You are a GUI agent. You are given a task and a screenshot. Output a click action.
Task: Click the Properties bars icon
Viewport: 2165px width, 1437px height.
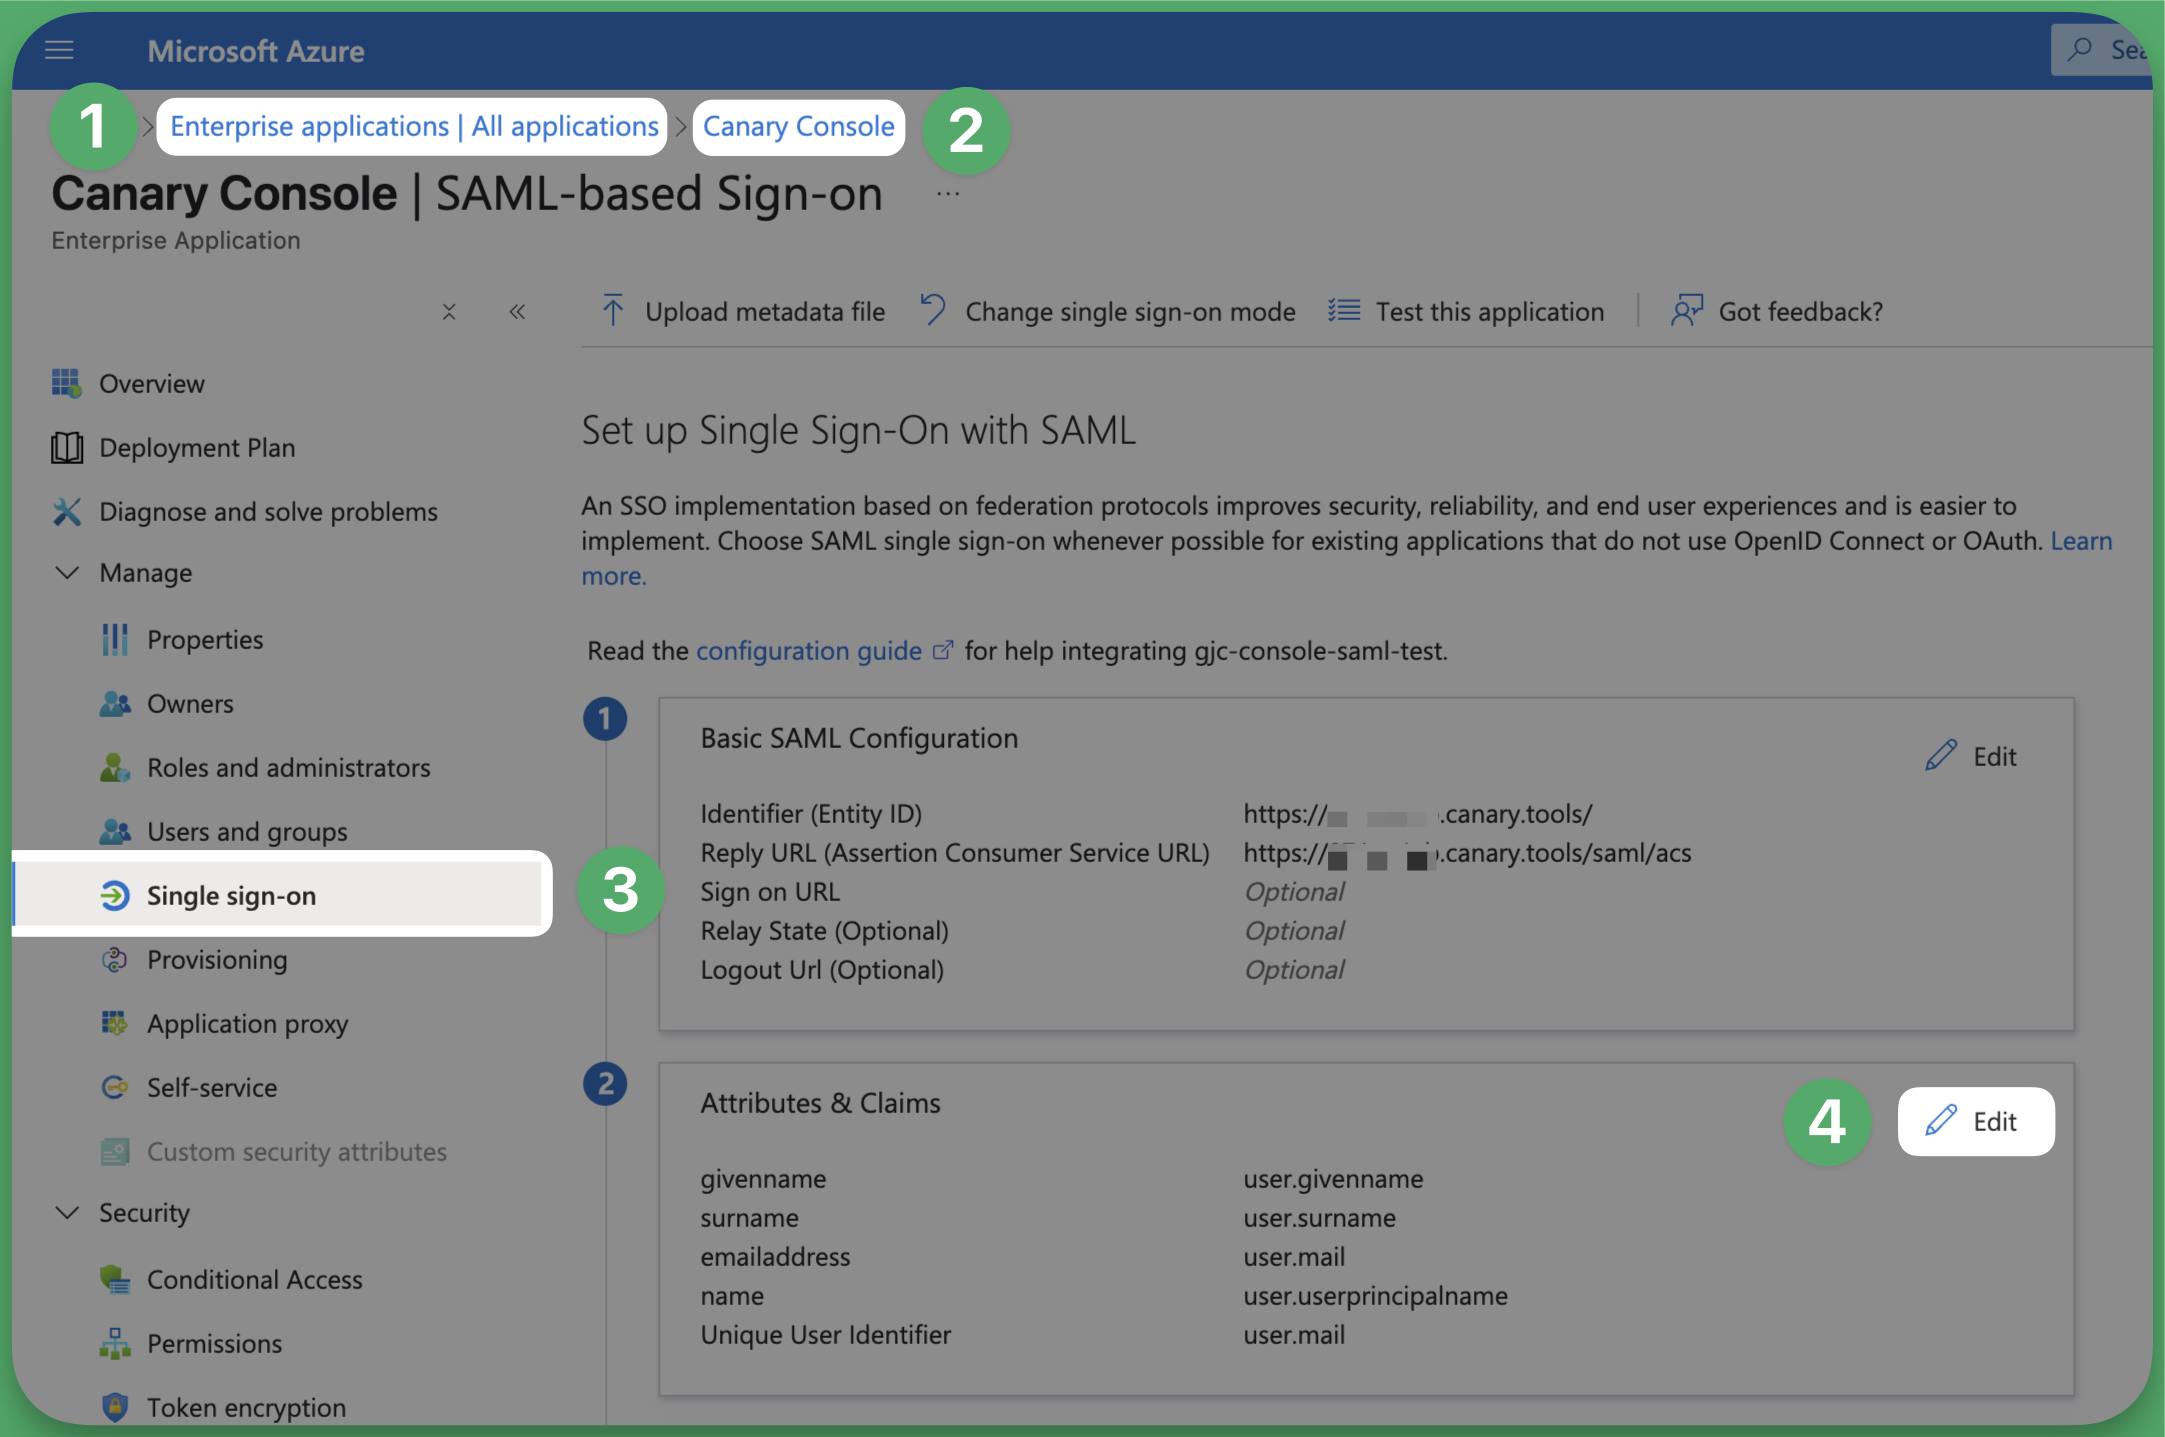point(115,639)
